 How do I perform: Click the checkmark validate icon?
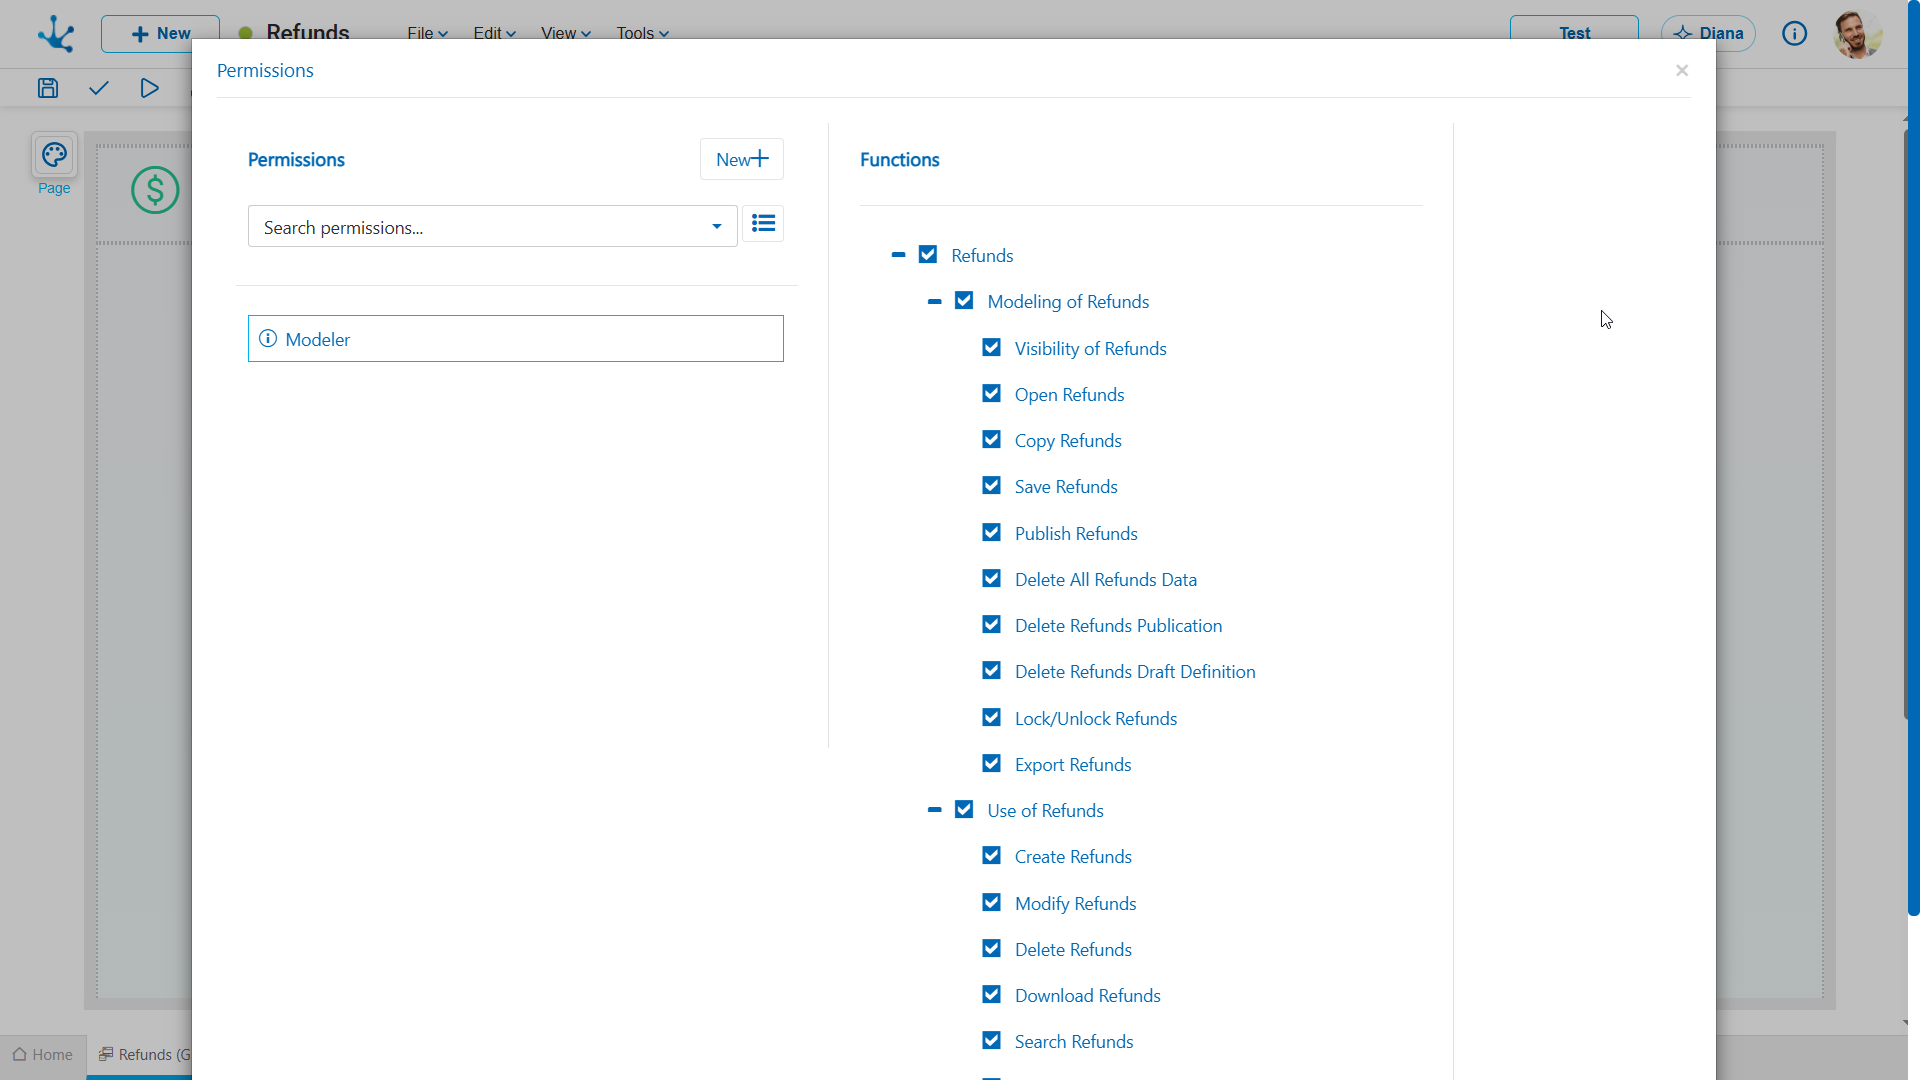click(x=98, y=88)
